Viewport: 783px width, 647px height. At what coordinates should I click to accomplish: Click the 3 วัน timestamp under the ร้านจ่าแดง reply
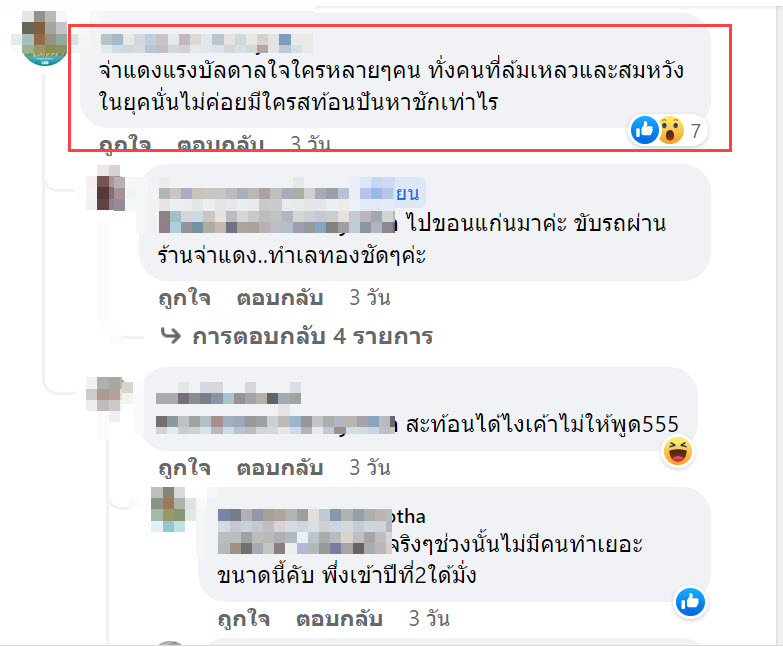[370, 298]
